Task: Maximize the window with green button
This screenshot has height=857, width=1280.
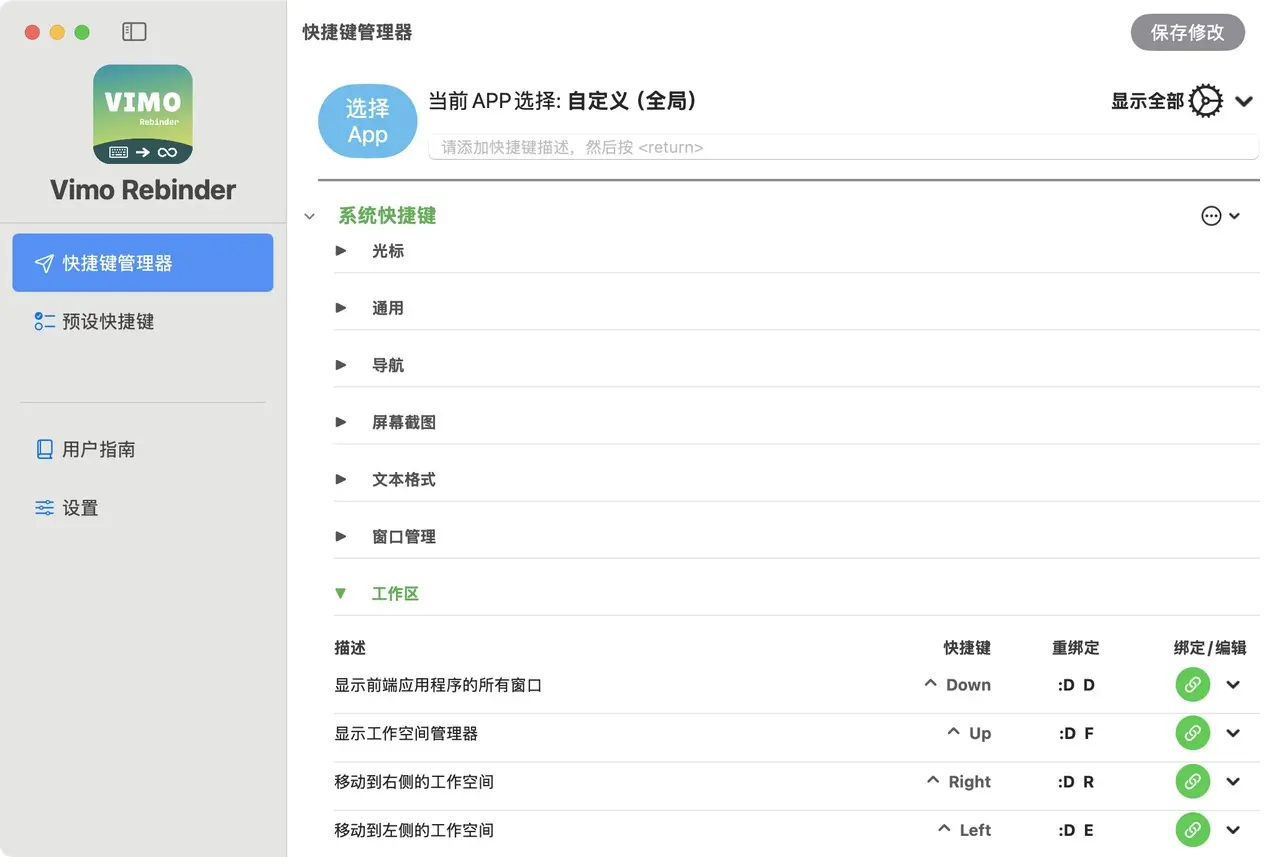Action: pyautogui.click(x=82, y=32)
